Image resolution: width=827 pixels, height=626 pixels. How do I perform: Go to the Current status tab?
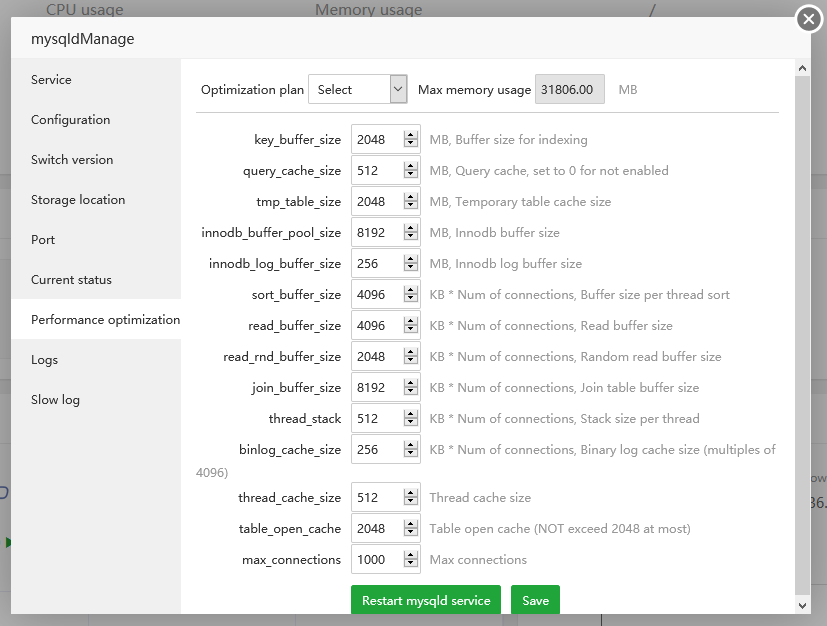(x=71, y=280)
